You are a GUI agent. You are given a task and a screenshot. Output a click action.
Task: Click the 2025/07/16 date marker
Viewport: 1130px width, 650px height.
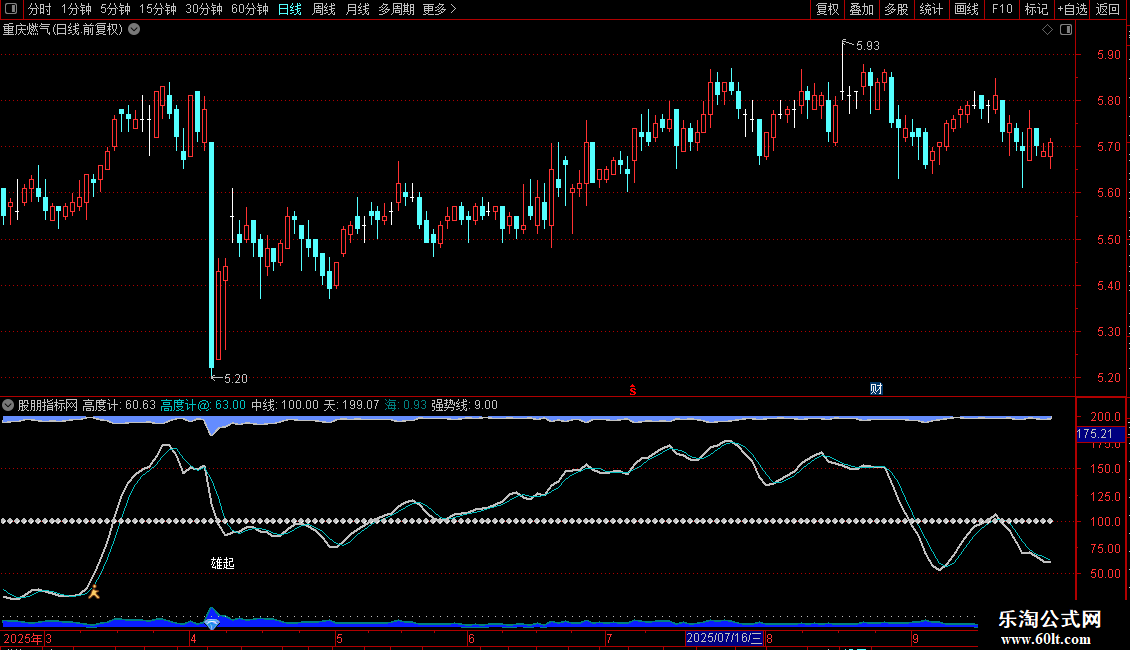click(724, 637)
